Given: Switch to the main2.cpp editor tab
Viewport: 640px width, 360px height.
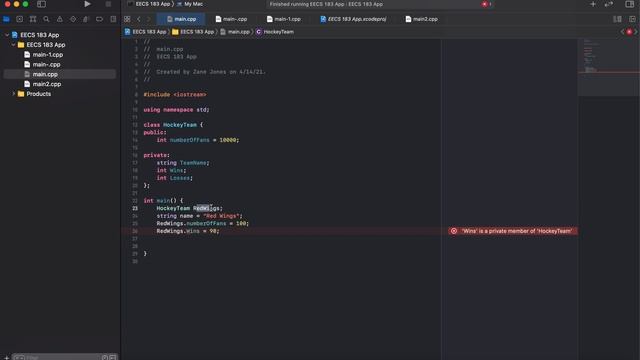Looking at the screenshot, I should (x=422, y=19).
